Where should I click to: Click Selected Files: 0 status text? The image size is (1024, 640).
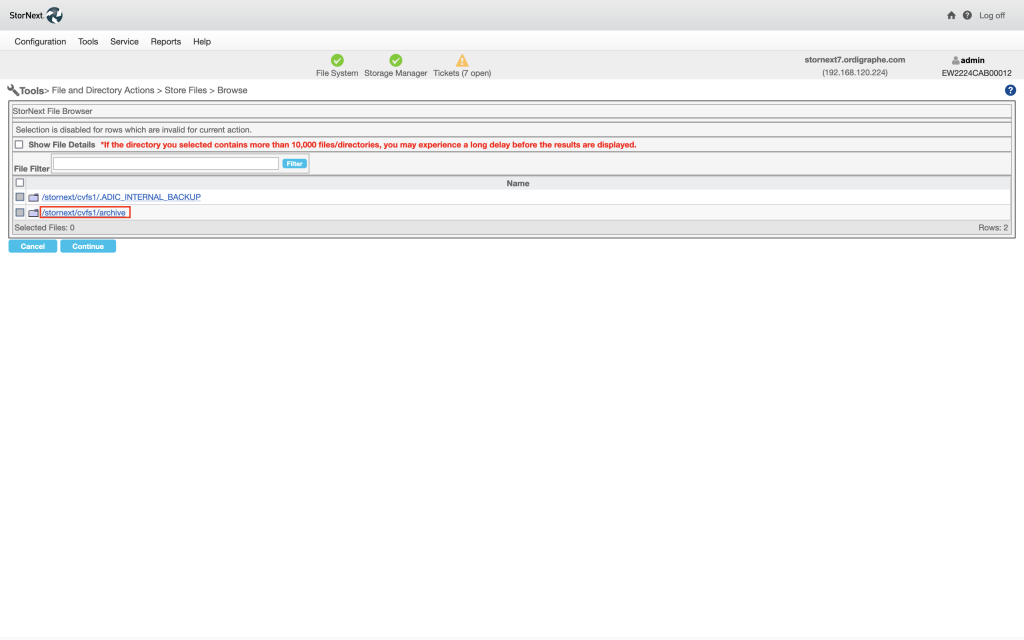pyautogui.click(x=44, y=228)
